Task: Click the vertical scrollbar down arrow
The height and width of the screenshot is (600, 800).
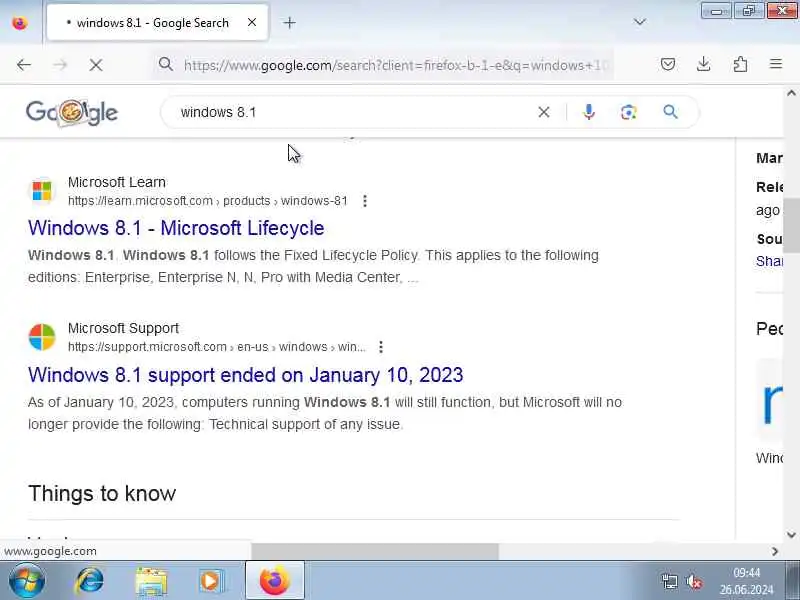Action: pyautogui.click(x=791, y=535)
